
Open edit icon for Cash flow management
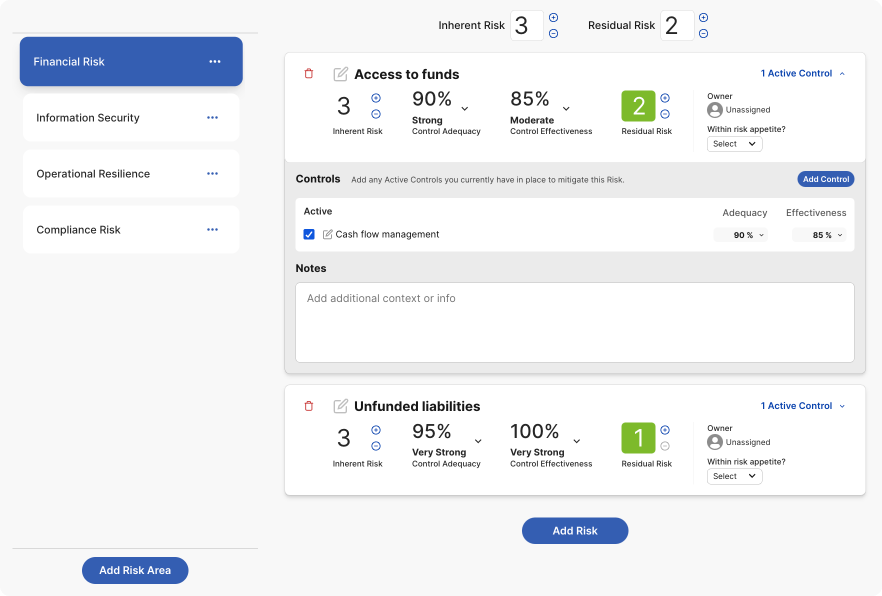click(327, 235)
